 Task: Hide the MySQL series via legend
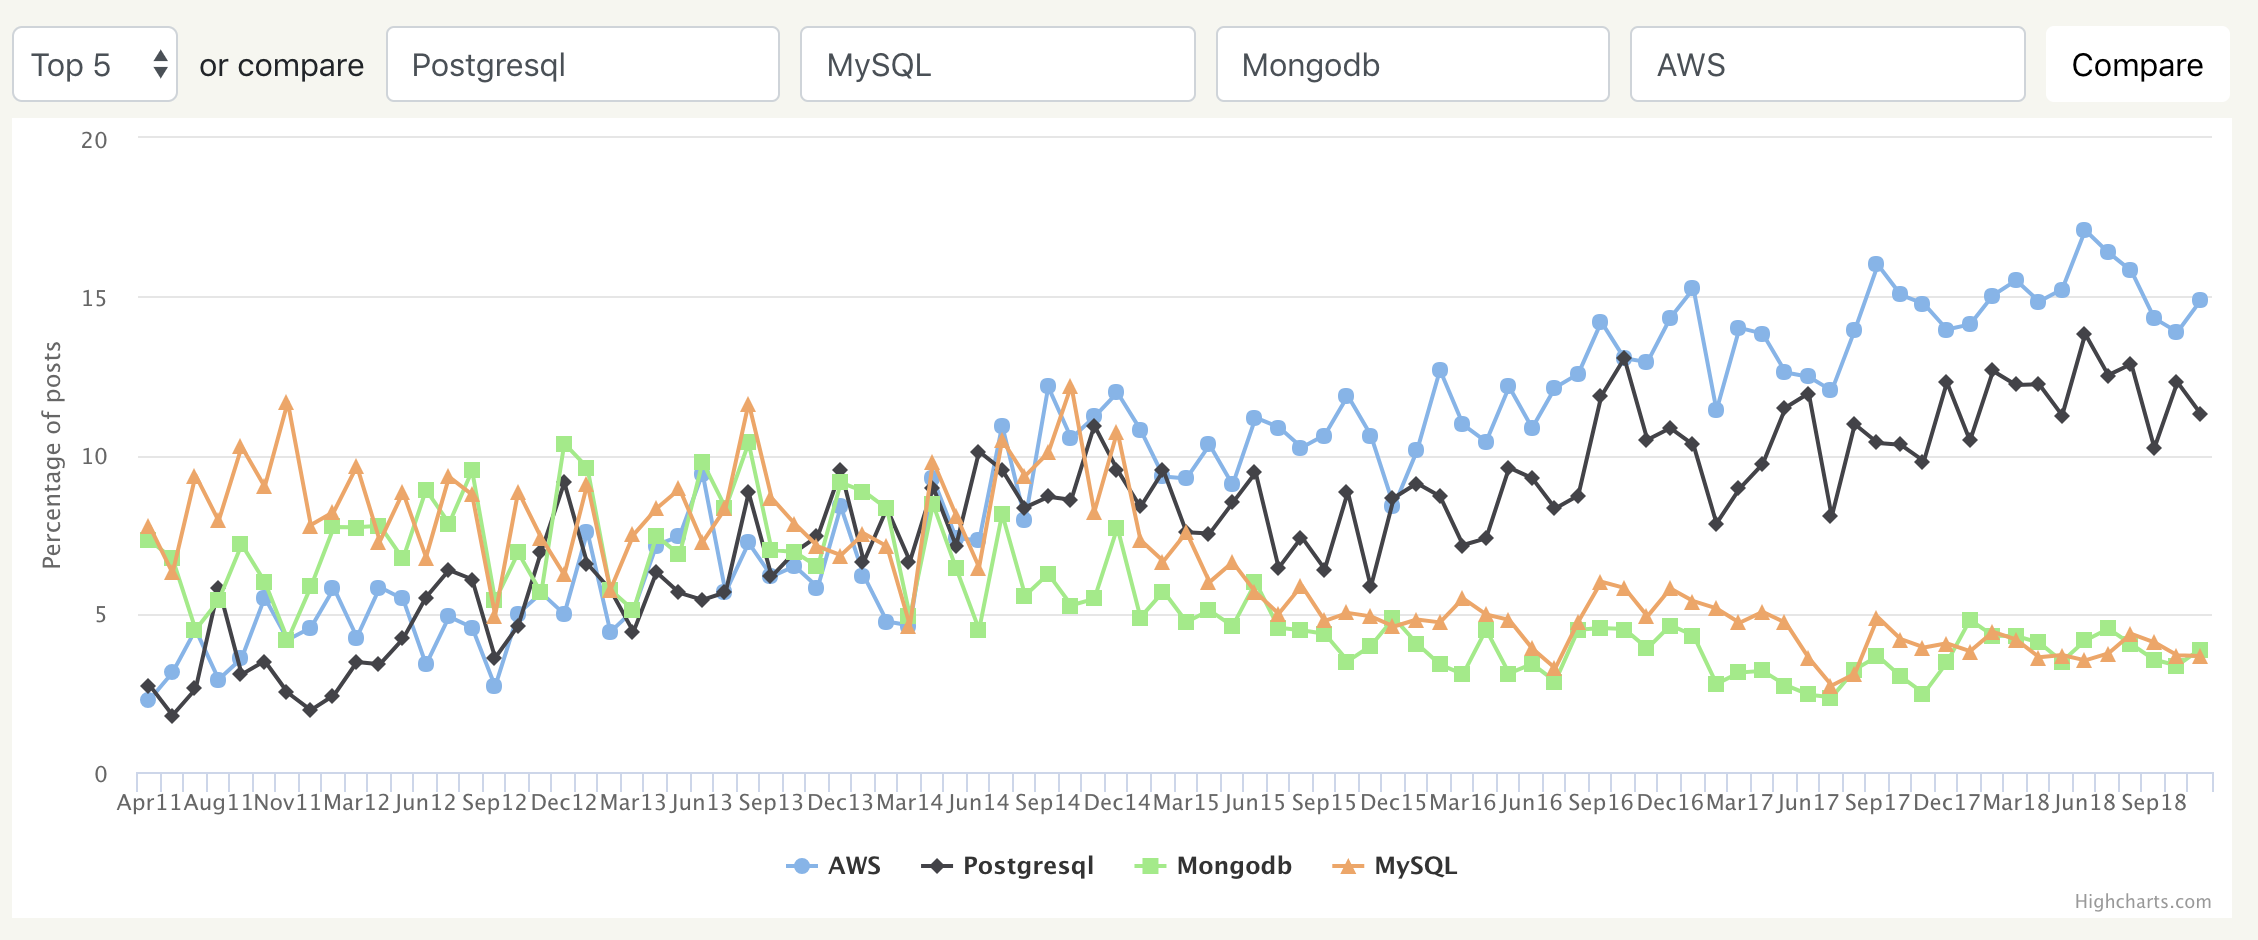(x=1415, y=866)
